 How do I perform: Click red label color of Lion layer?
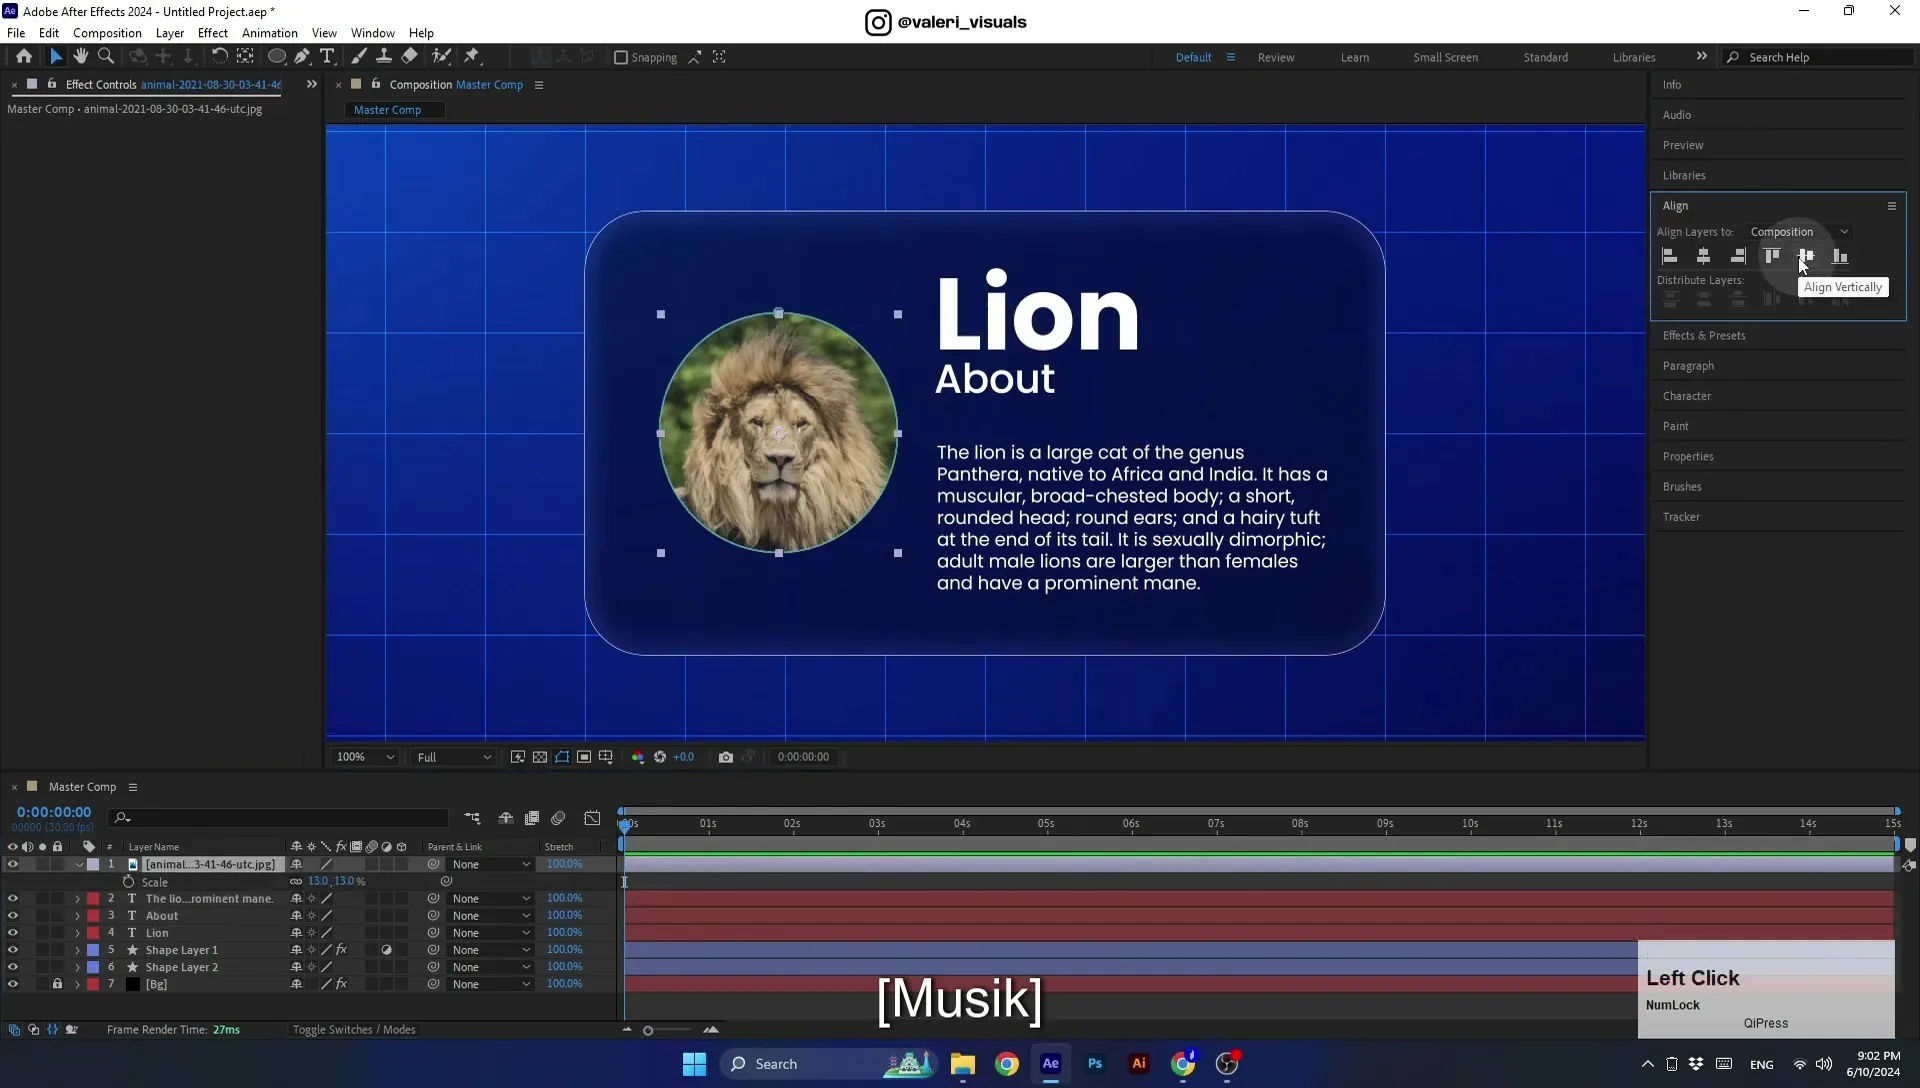tap(93, 933)
